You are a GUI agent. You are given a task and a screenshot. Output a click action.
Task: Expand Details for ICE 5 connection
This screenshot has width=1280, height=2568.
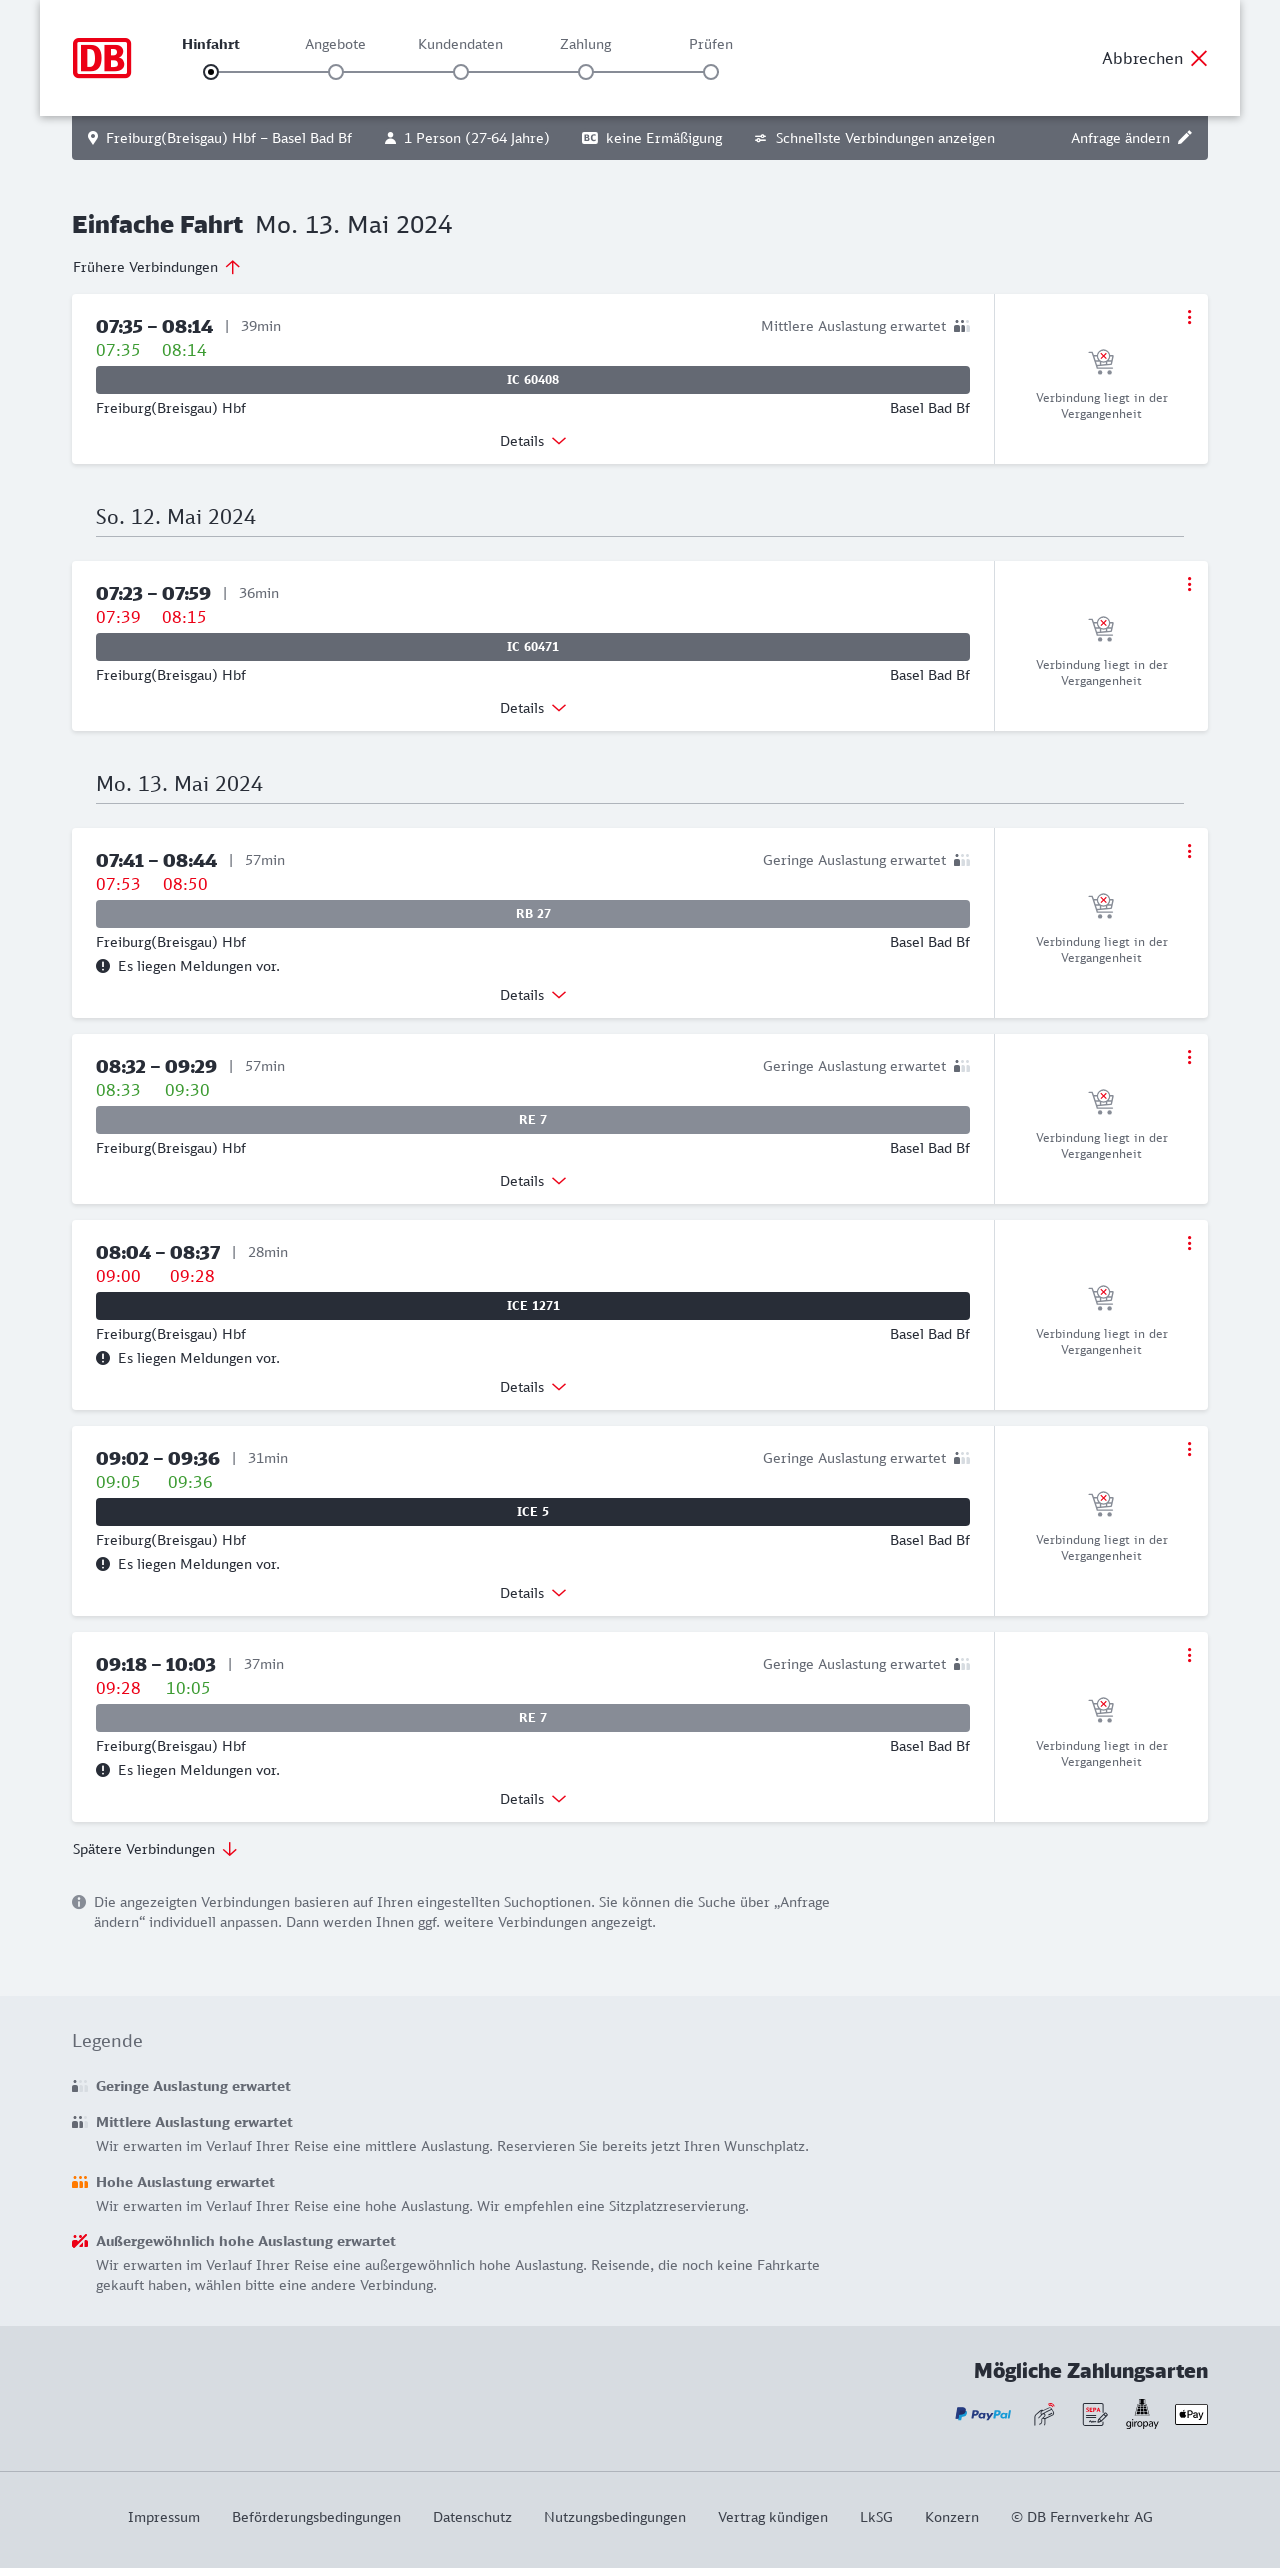pyautogui.click(x=533, y=1593)
